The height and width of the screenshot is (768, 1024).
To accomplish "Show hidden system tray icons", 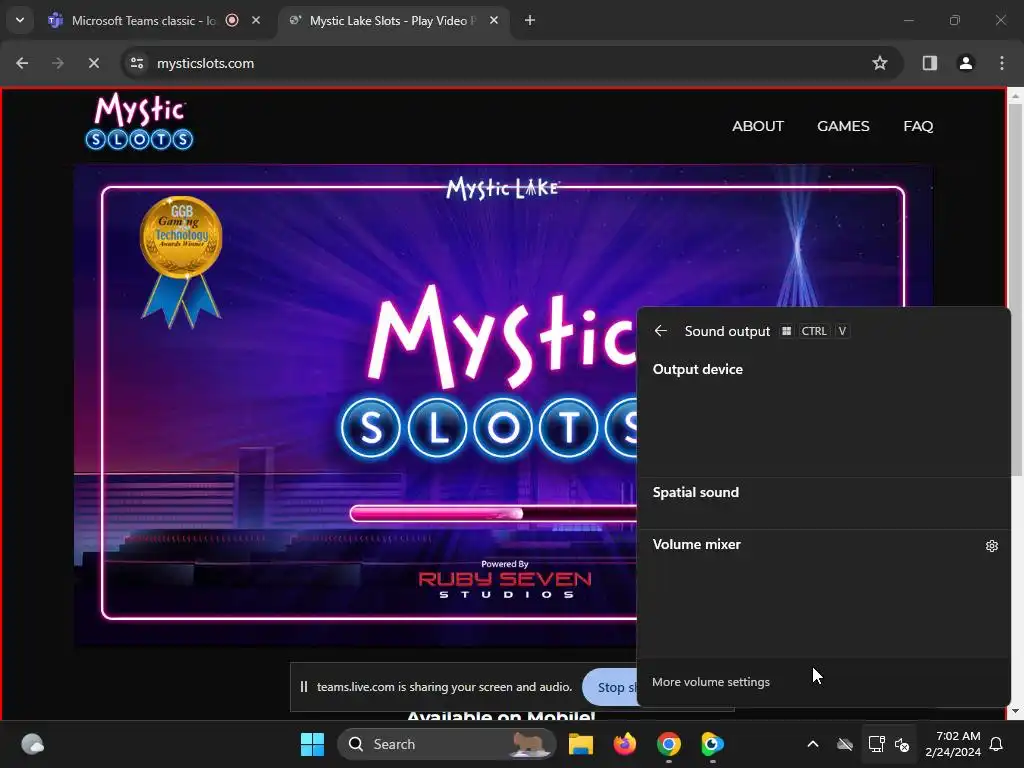I will [x=812, y=744].
